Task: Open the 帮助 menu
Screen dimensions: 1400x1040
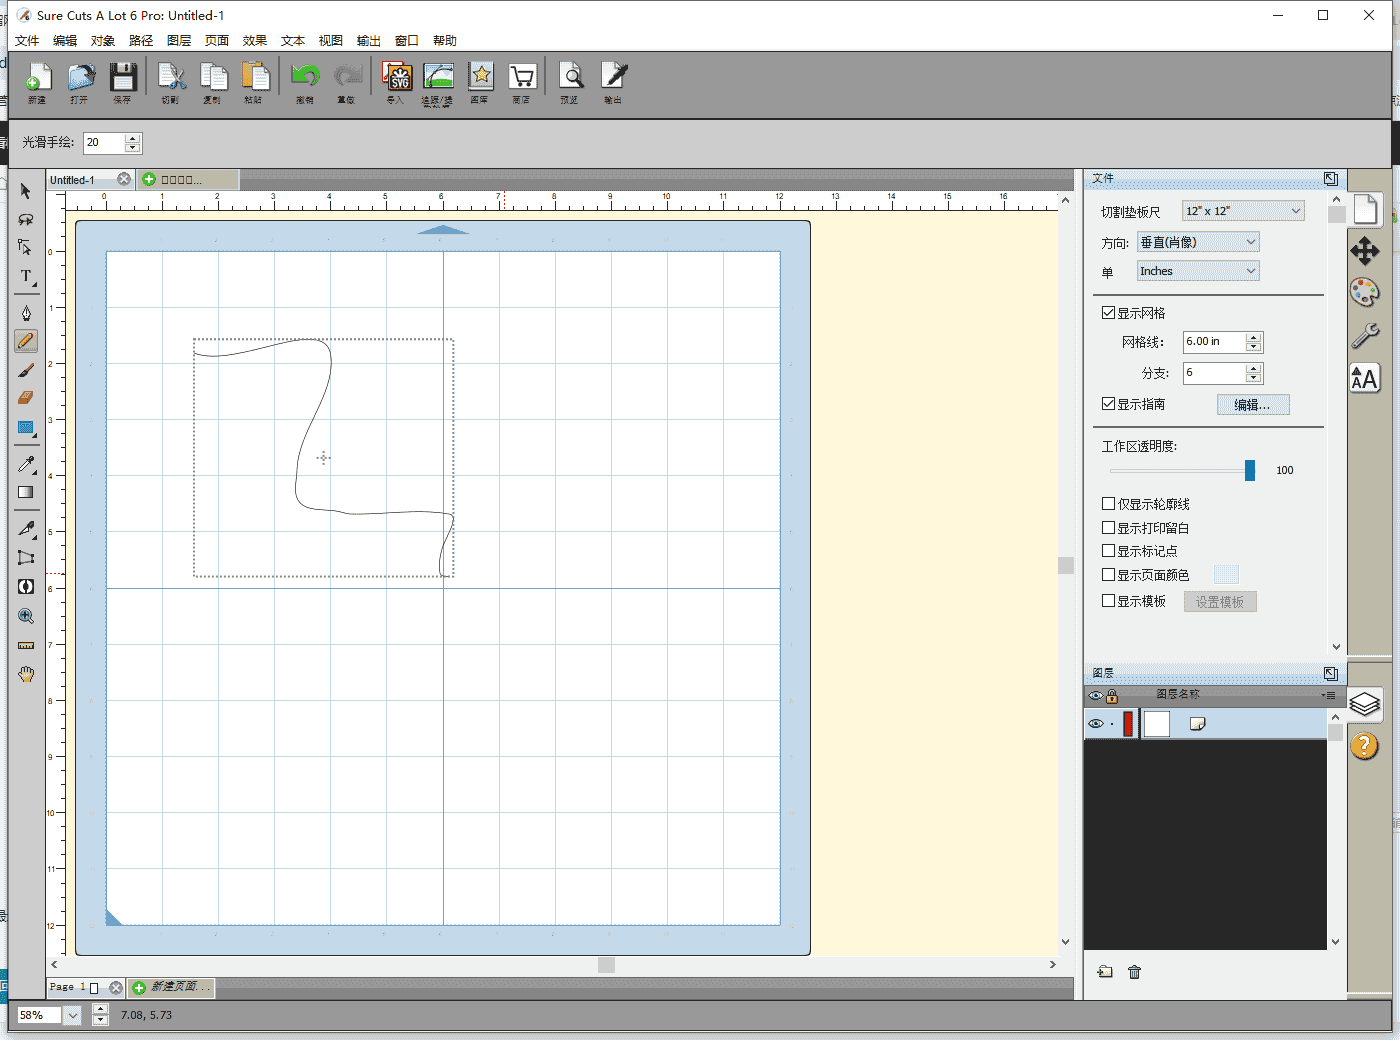Action: pos(445,41)
